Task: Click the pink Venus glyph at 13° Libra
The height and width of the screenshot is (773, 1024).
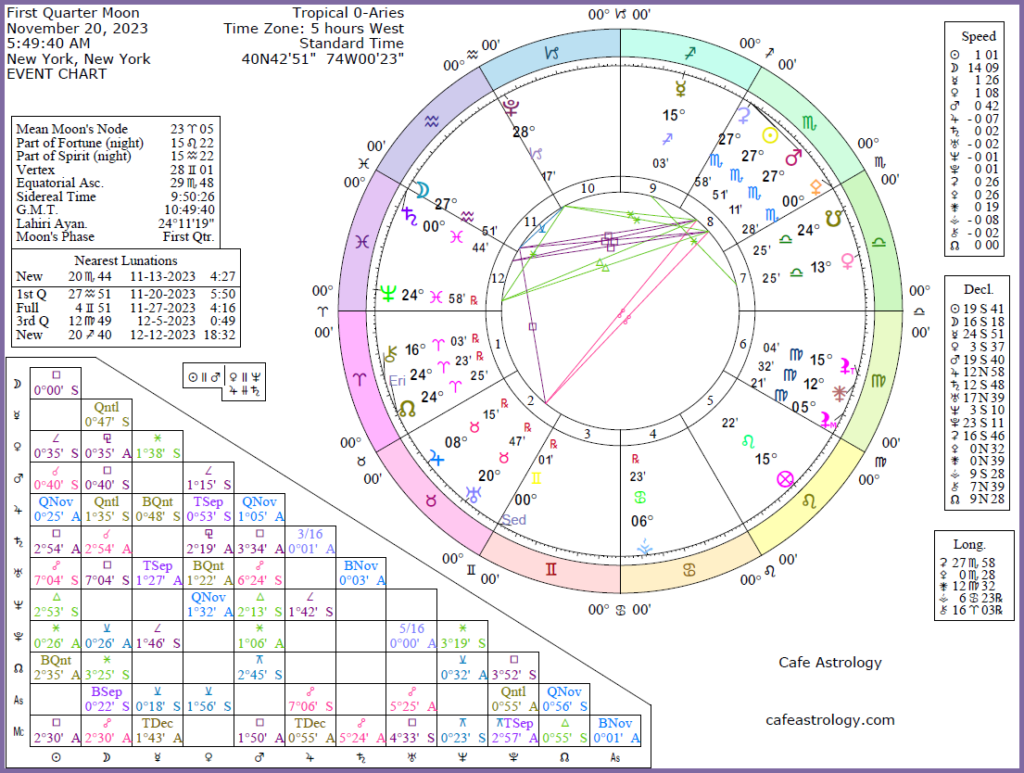Action: tap(848, 260)
